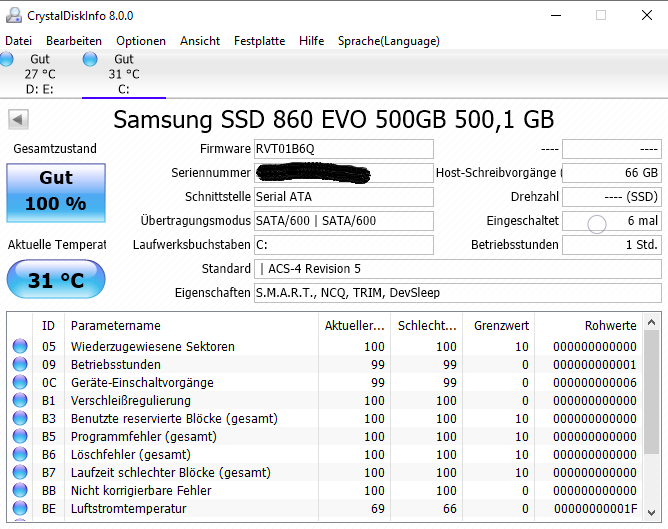Sort by the ID column header
668x529 pixels.
(48, 325)
